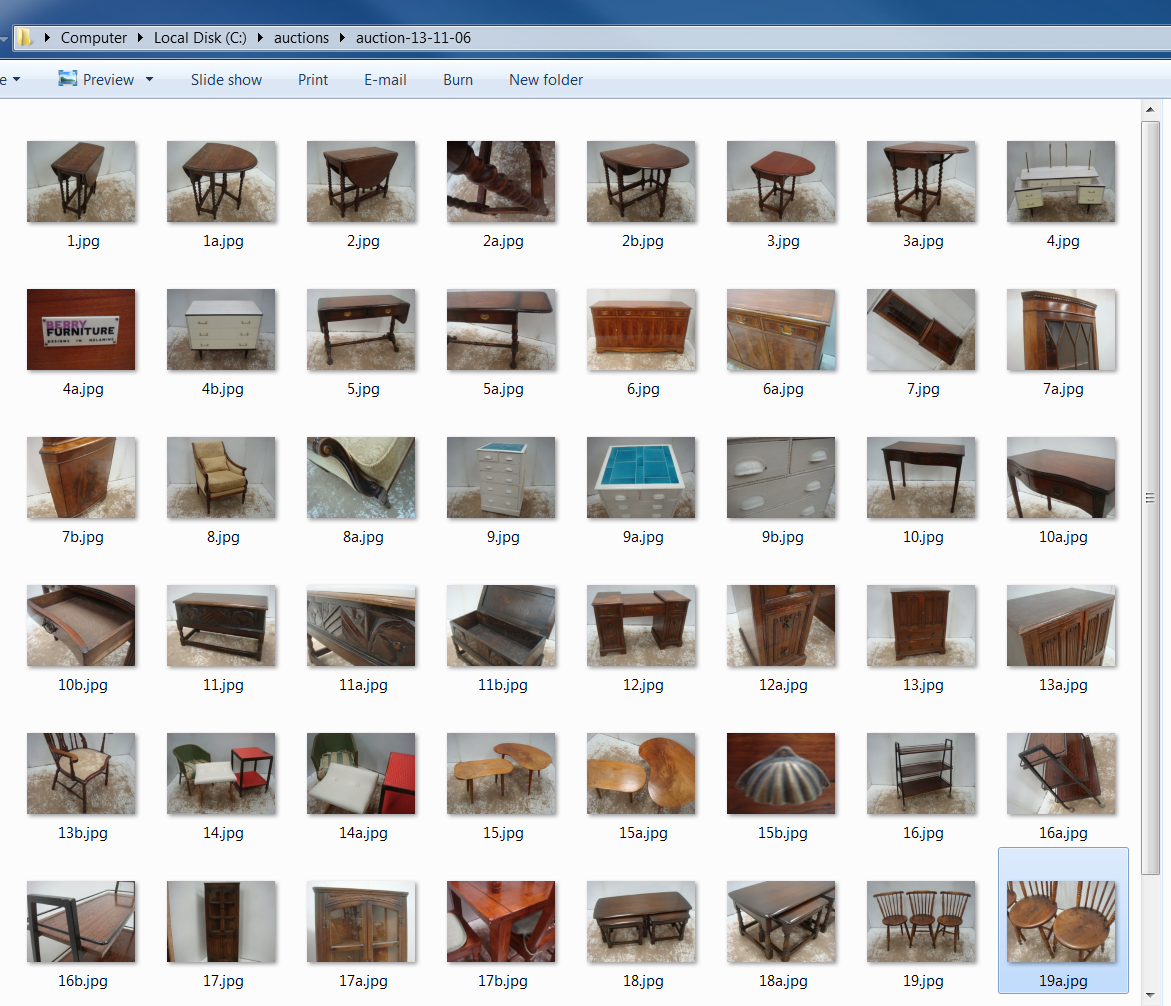Select the highlighted 19a.jpg thumbnail

tap(1062, 922)
